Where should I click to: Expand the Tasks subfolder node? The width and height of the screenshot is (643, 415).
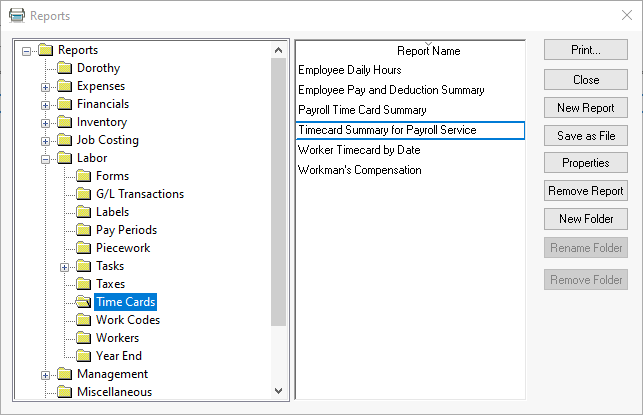pos(64,267)
